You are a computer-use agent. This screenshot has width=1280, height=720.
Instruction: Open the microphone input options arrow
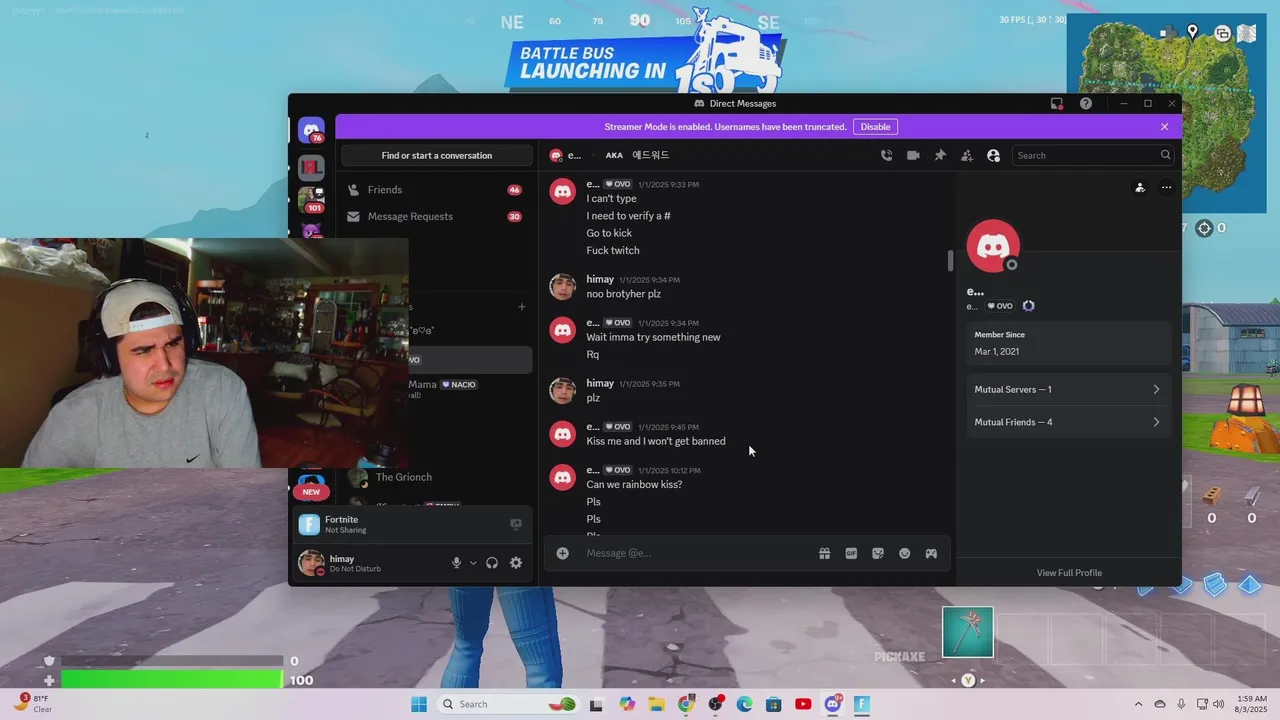pos(473,563)
